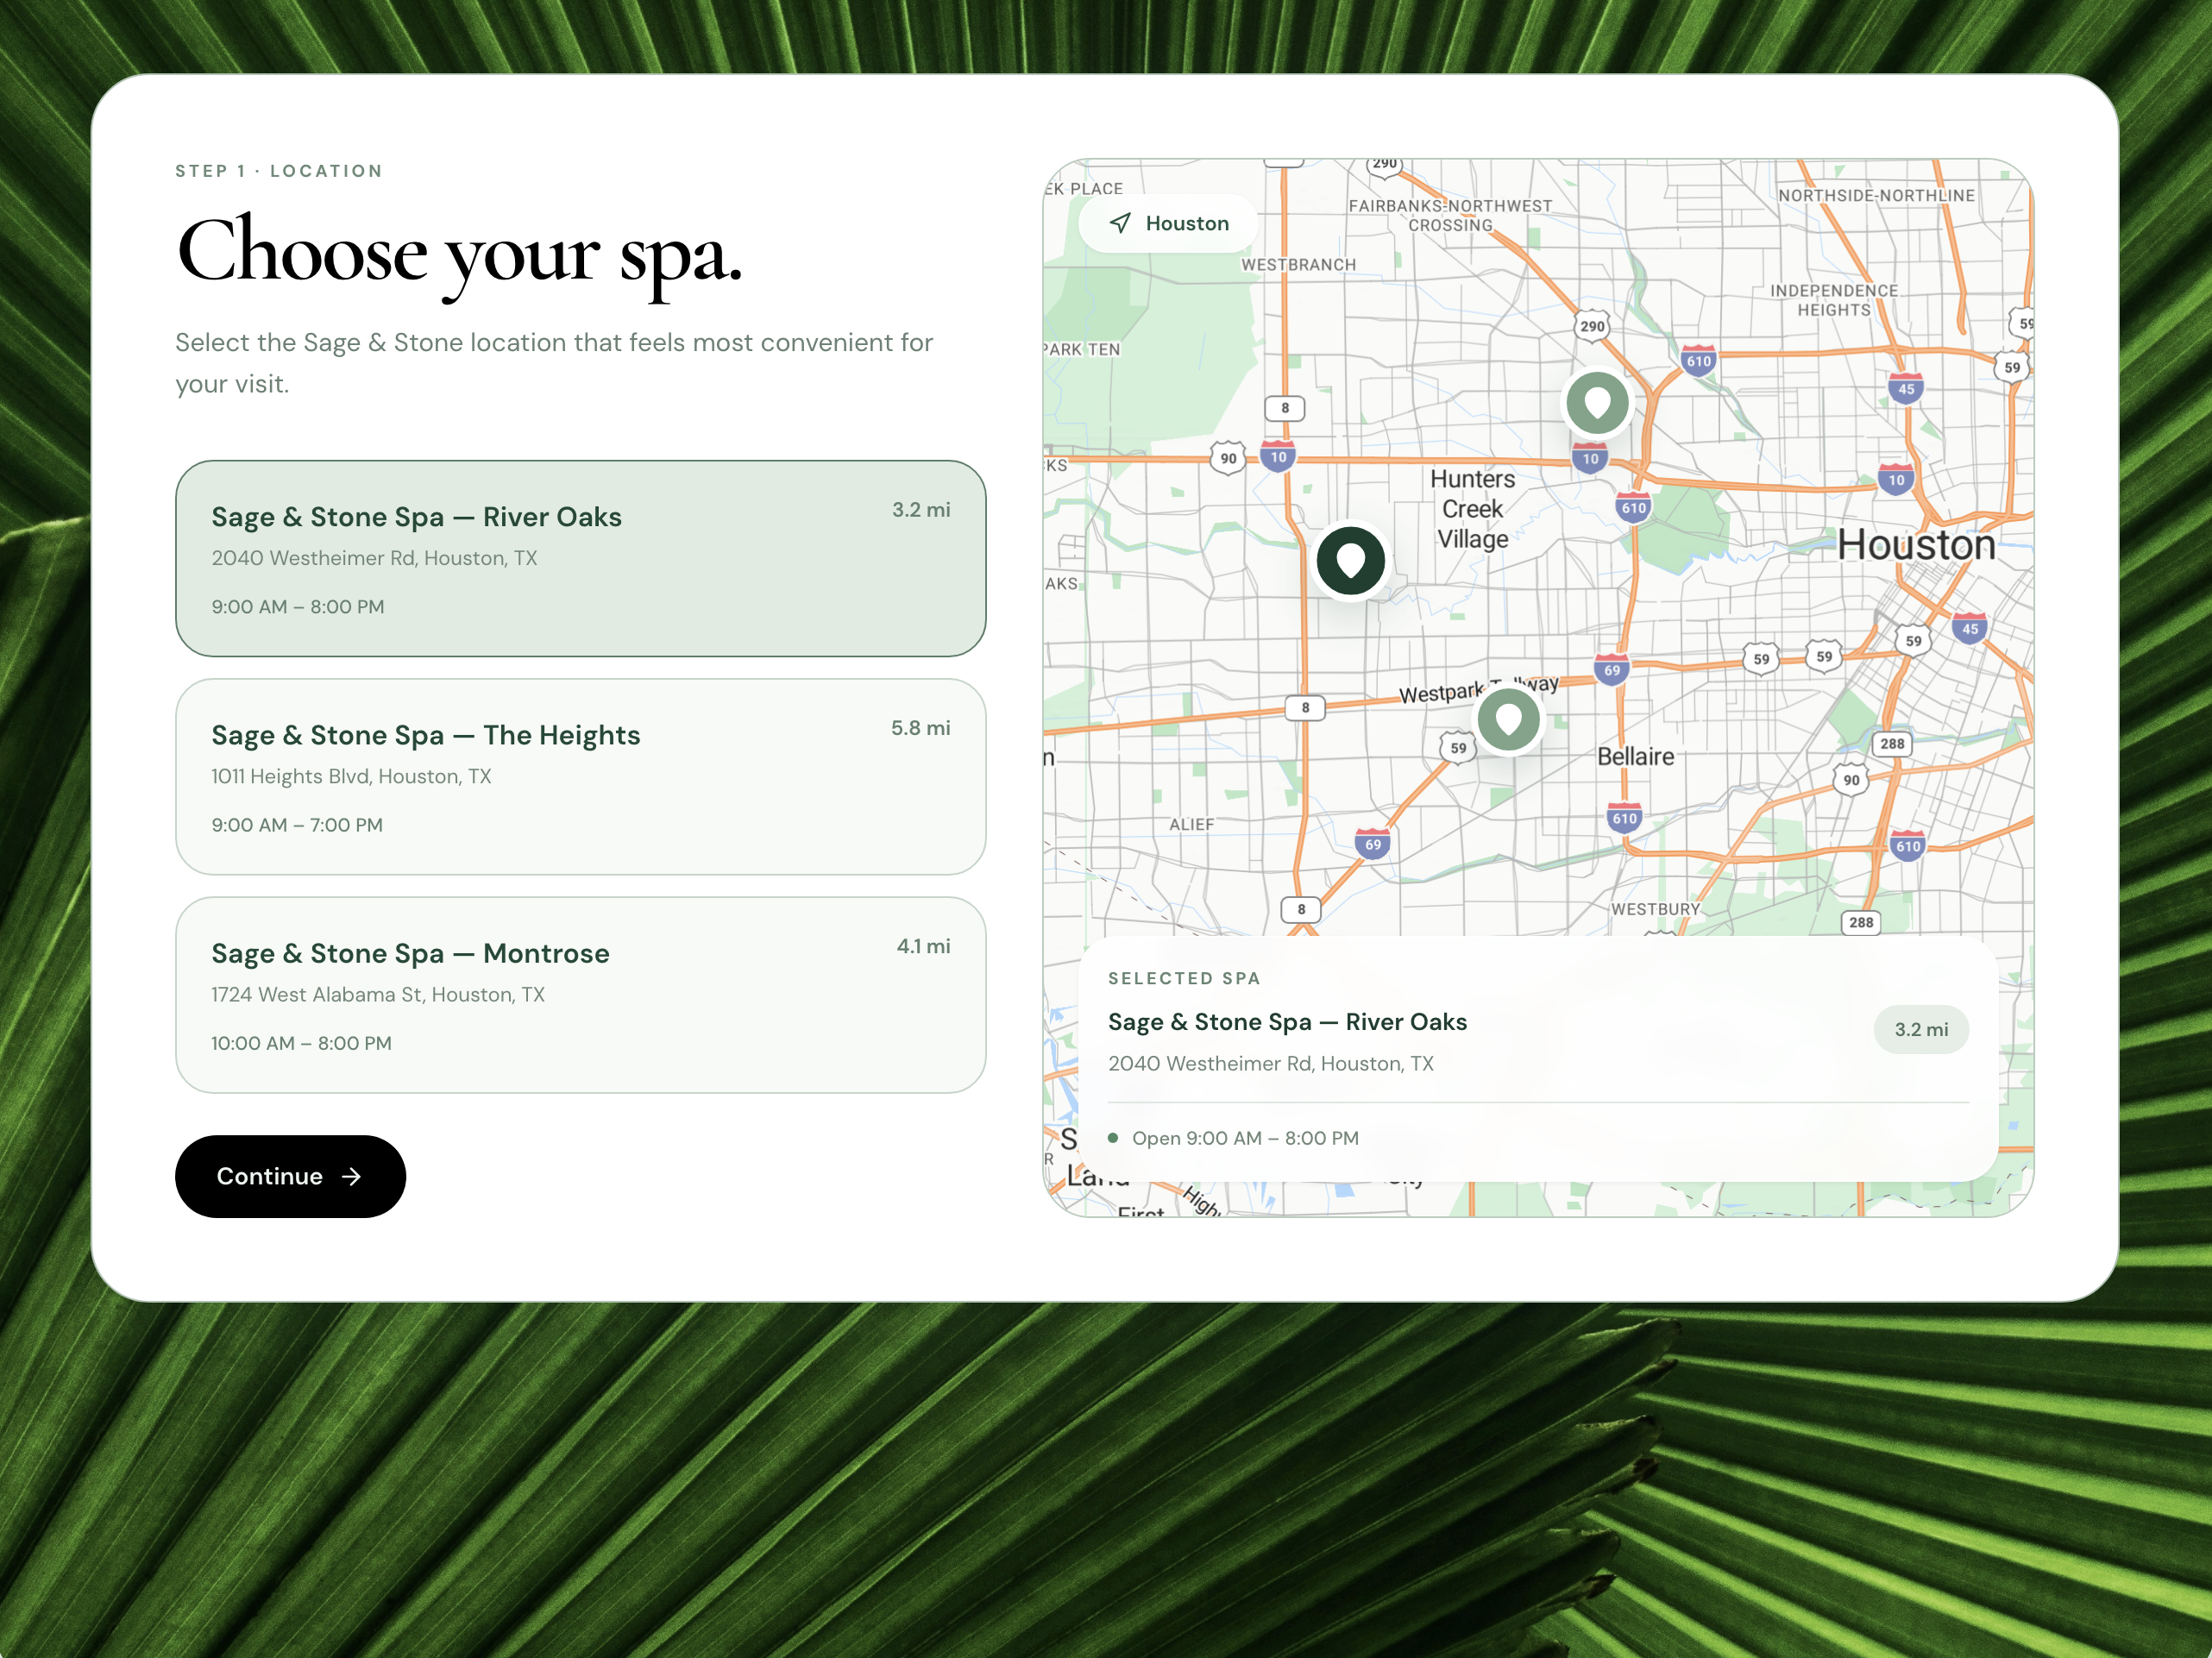Select the River Oaks spa card
This screenshot has width=2212, height=1658.
(x=580, y=558)
